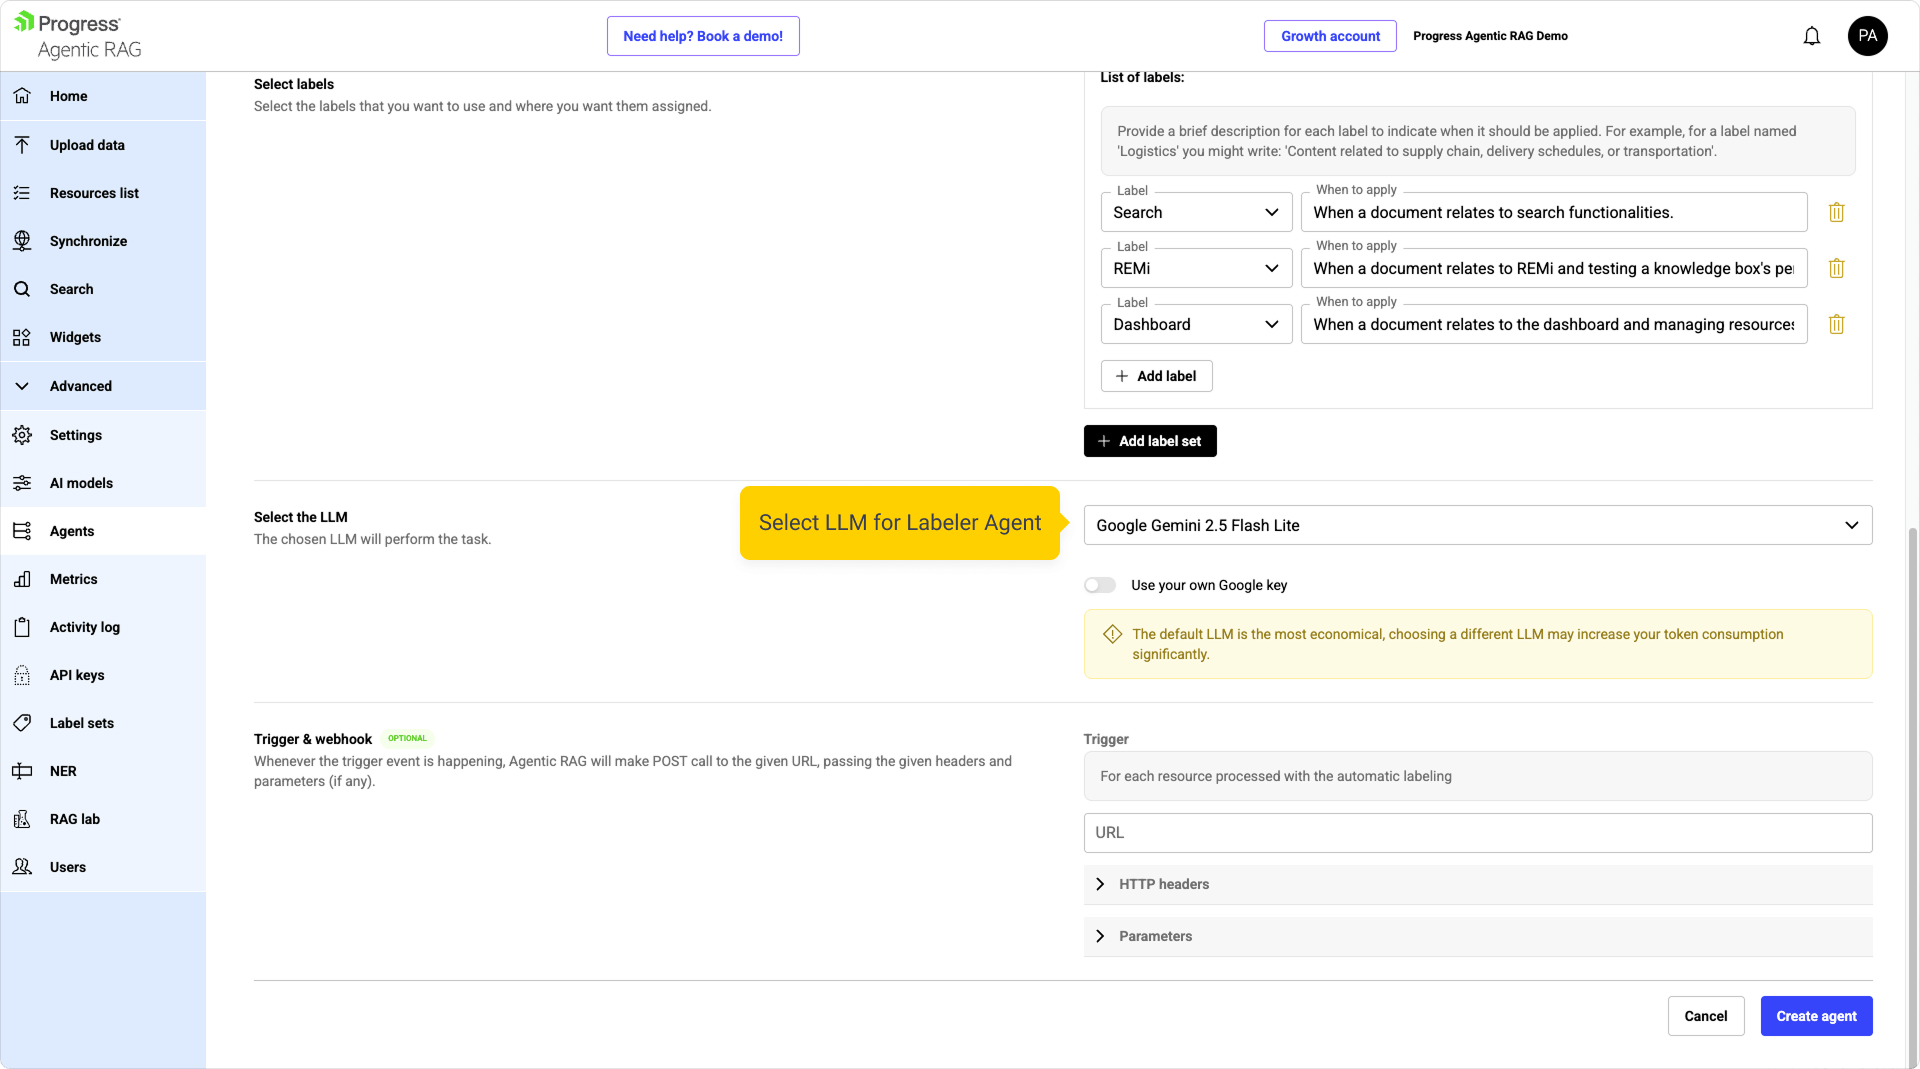Enable Use your own Google key

pyautogui.click(x=1100, y=585)
